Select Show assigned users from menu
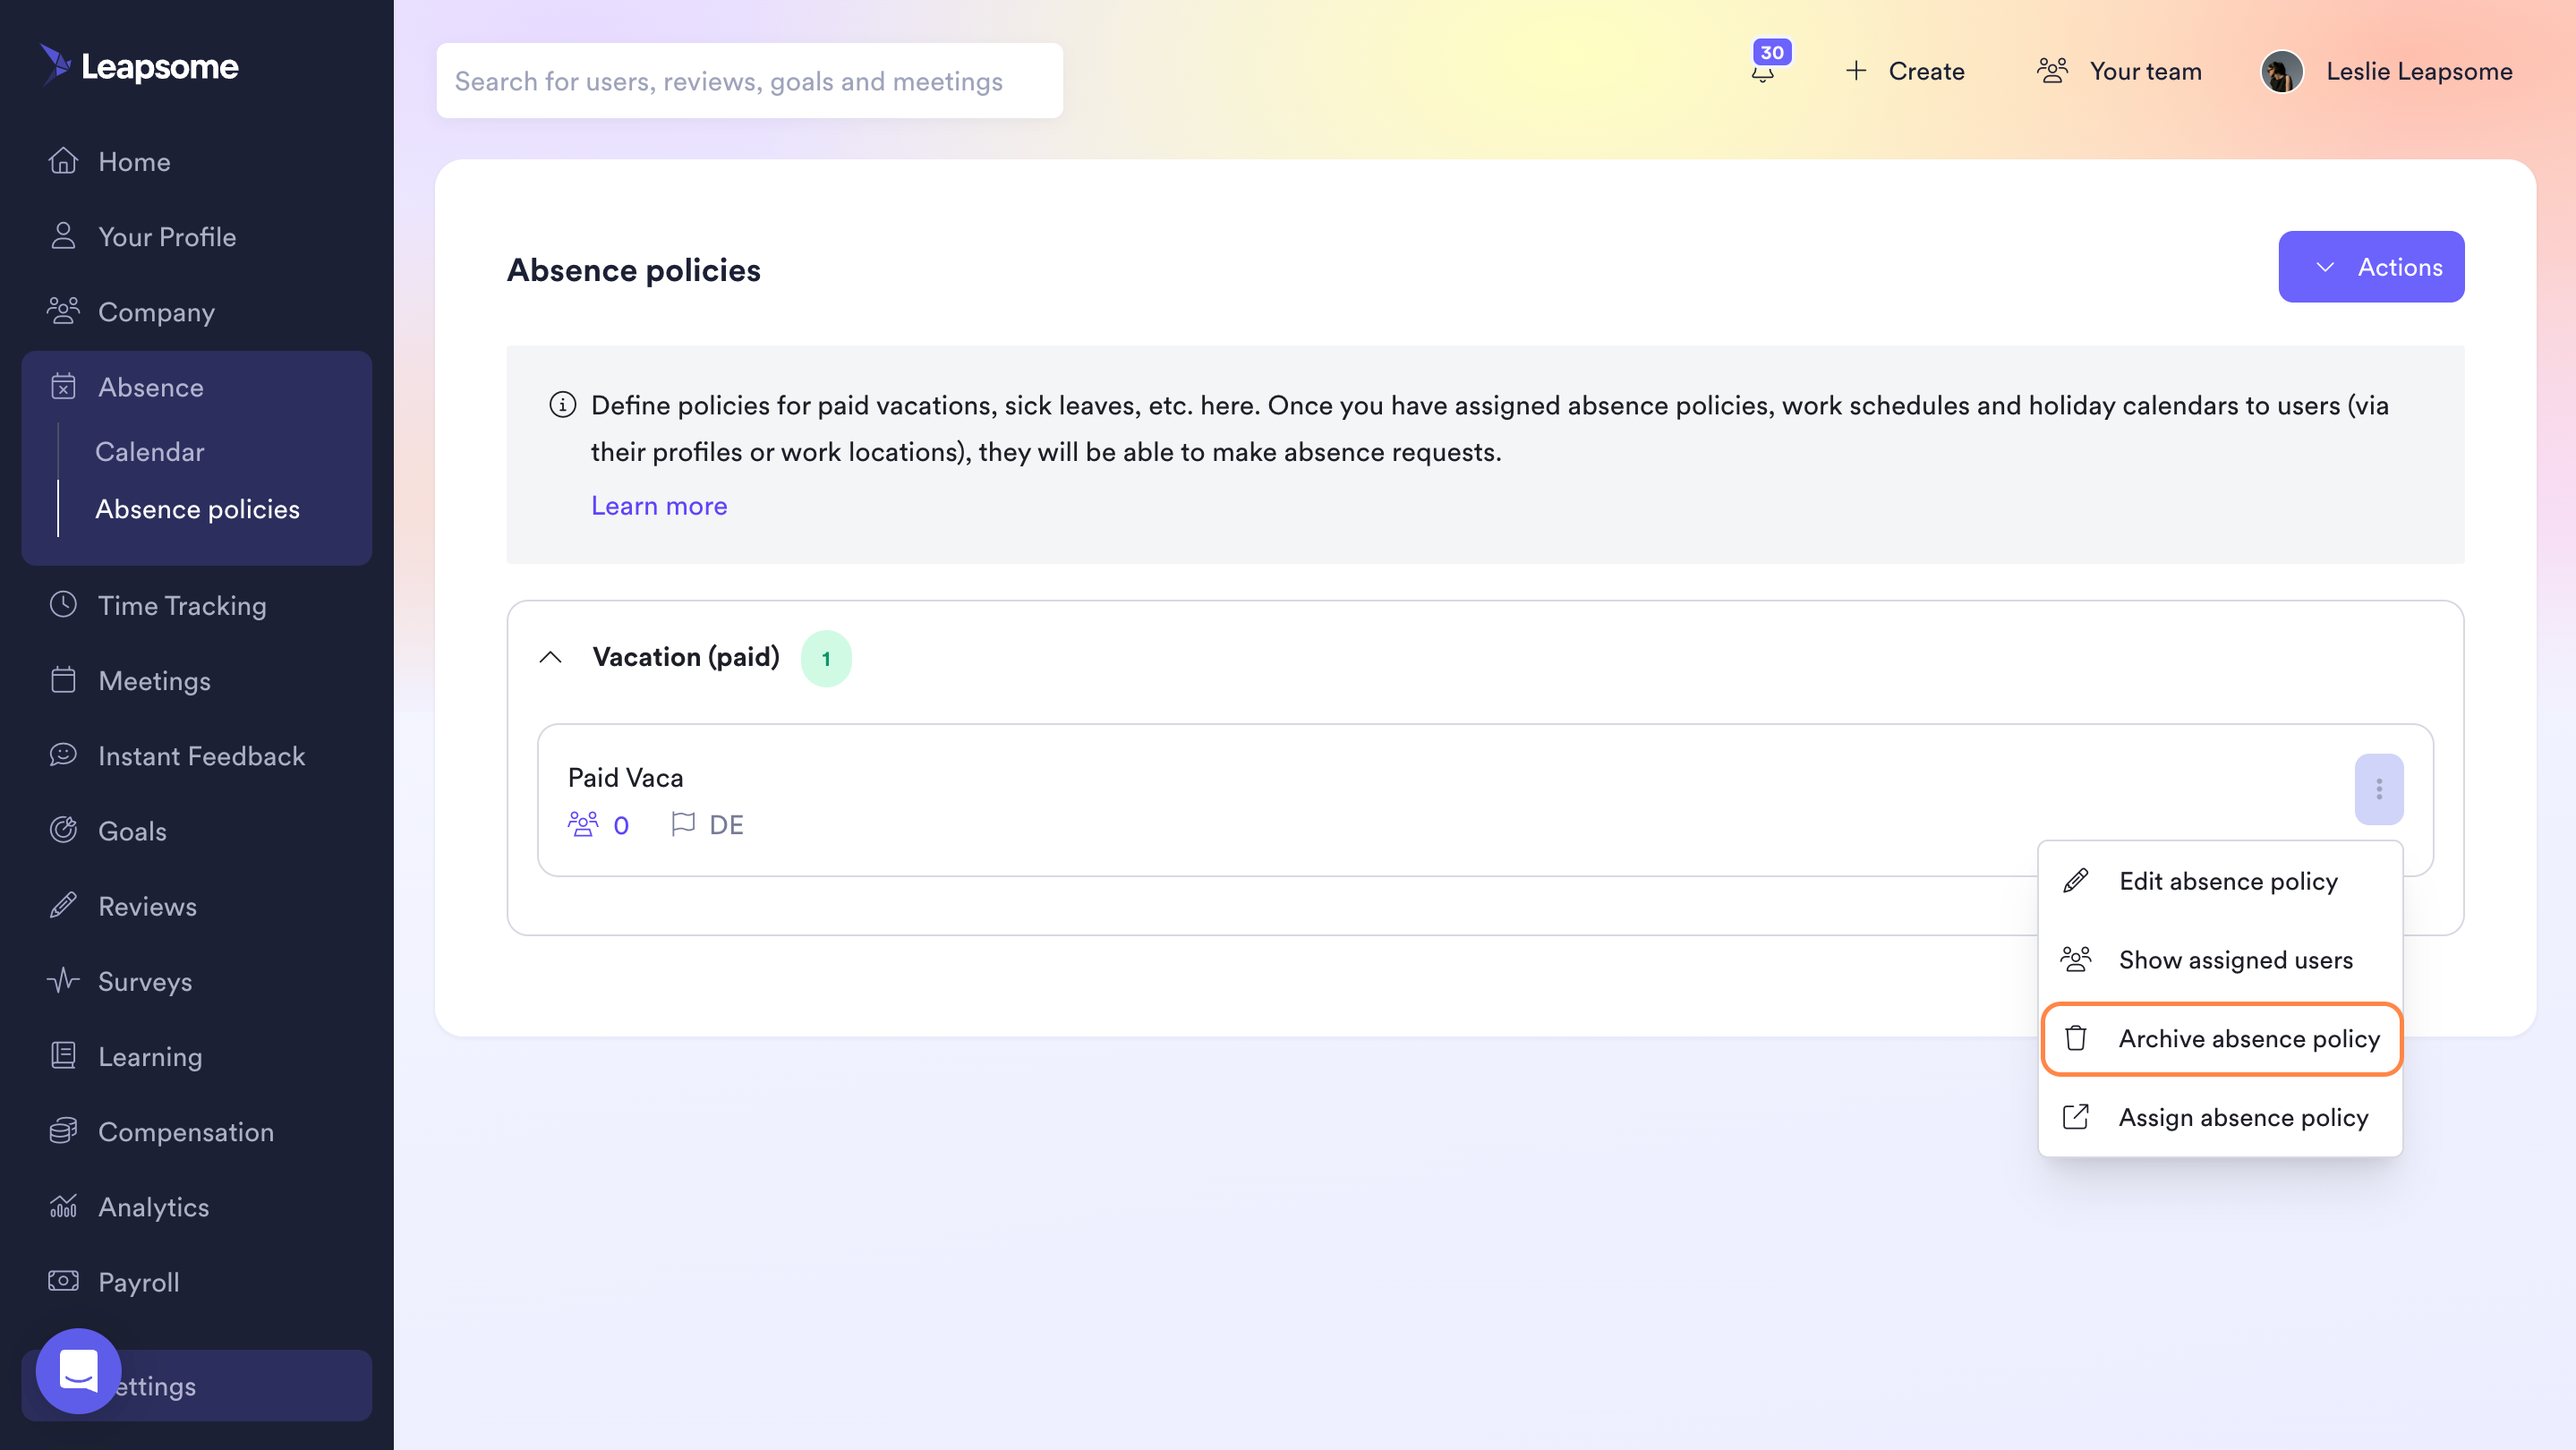2576x1450 pixels. coord(2221,959)
